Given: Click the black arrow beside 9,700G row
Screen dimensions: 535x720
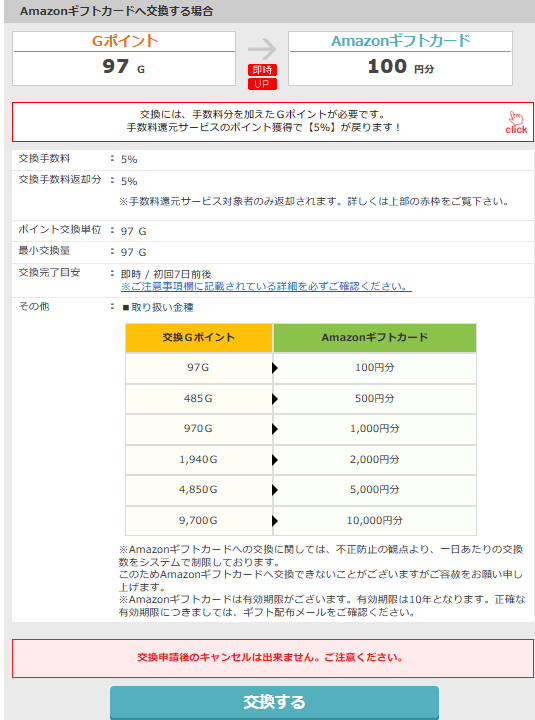Looking at the screenshot, I should pos(275,521).
